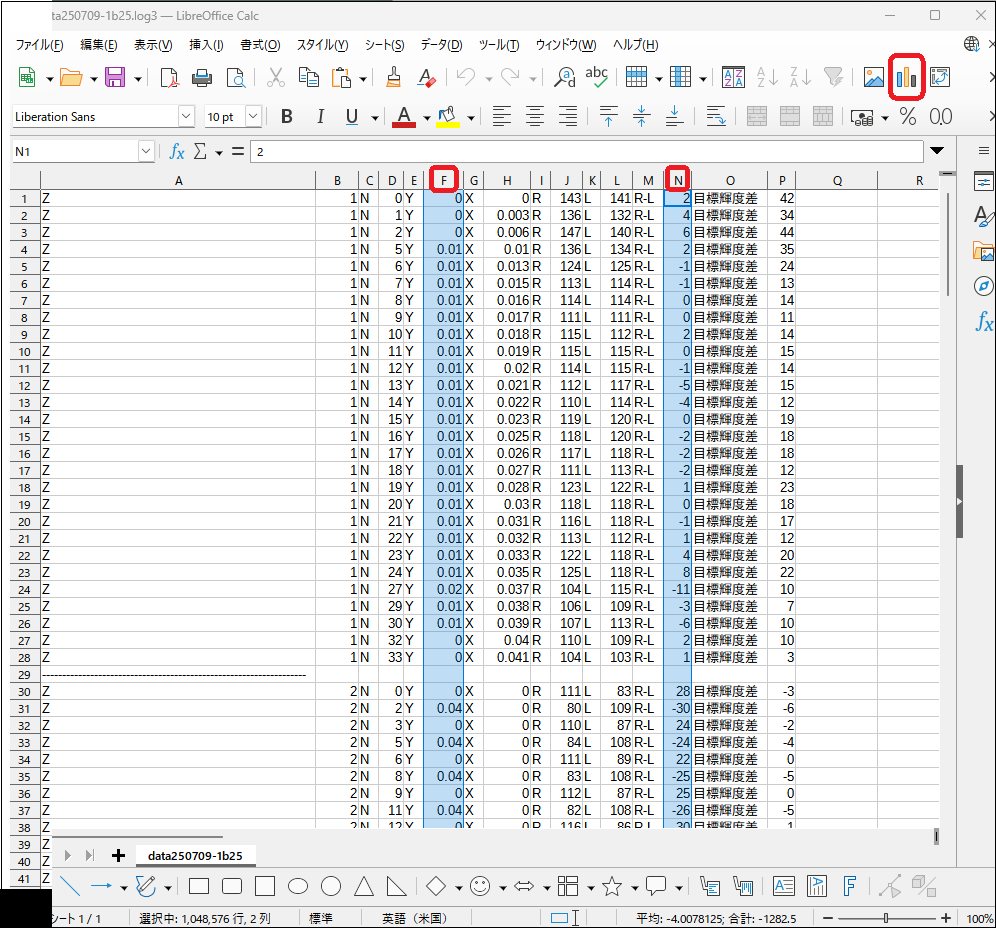Open the データ(D) menu
Viewport: 996px width, 928px height.
pos(440,45)
